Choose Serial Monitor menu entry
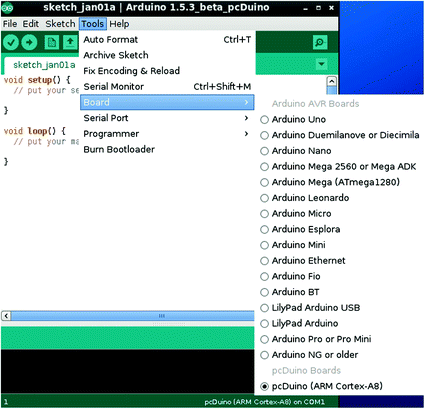This screenshot has width=425, height=409. (x=167, y=87)
